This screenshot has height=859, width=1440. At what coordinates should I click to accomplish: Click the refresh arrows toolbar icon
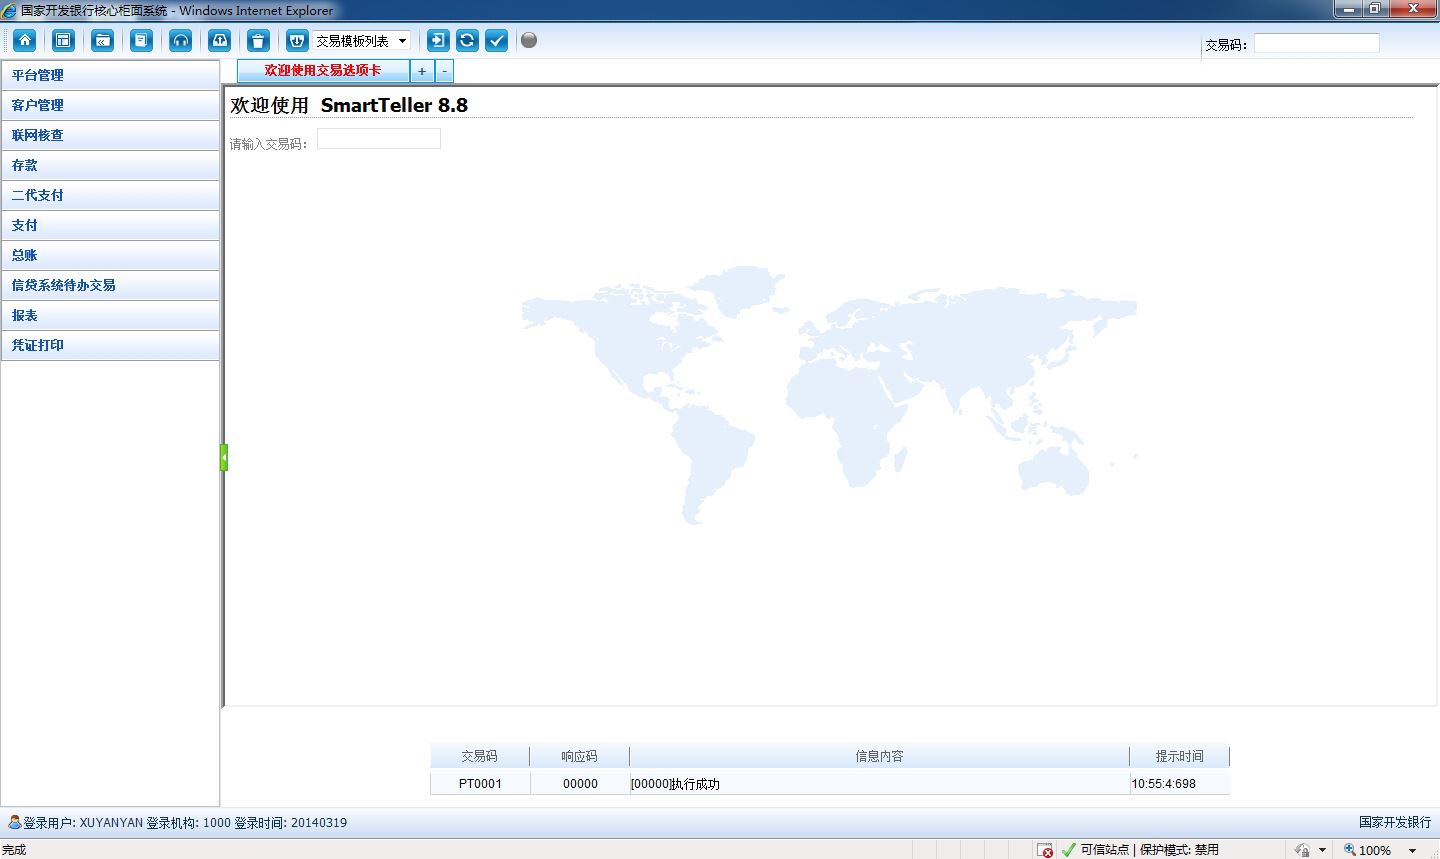pyautogui.click(x=467, y=40)
